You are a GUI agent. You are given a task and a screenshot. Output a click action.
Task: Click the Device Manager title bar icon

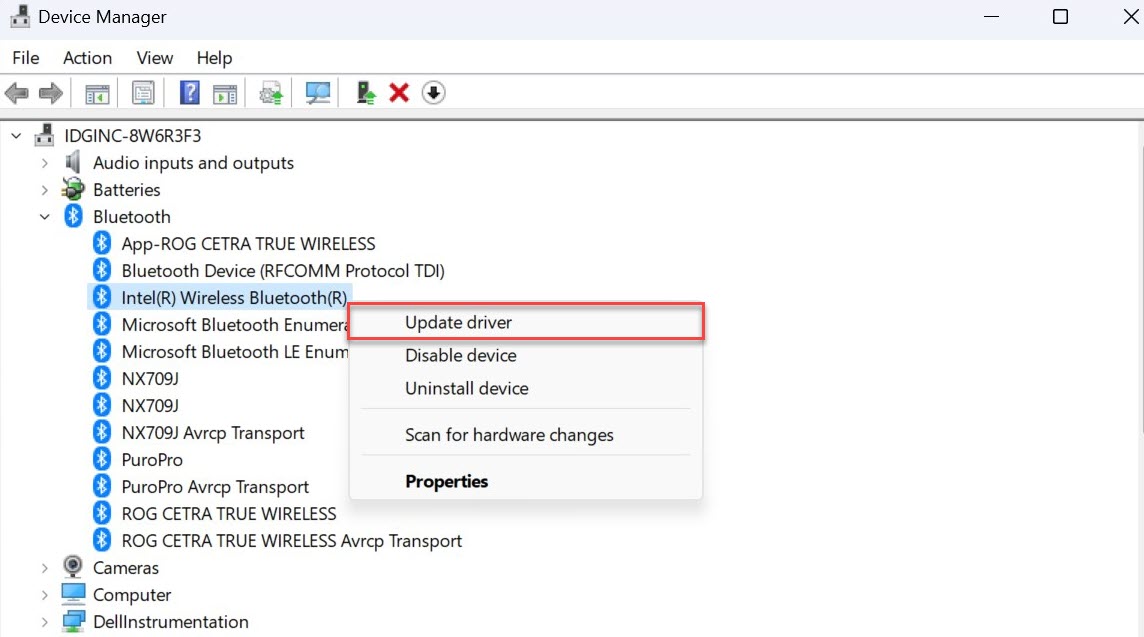(20, 16)
